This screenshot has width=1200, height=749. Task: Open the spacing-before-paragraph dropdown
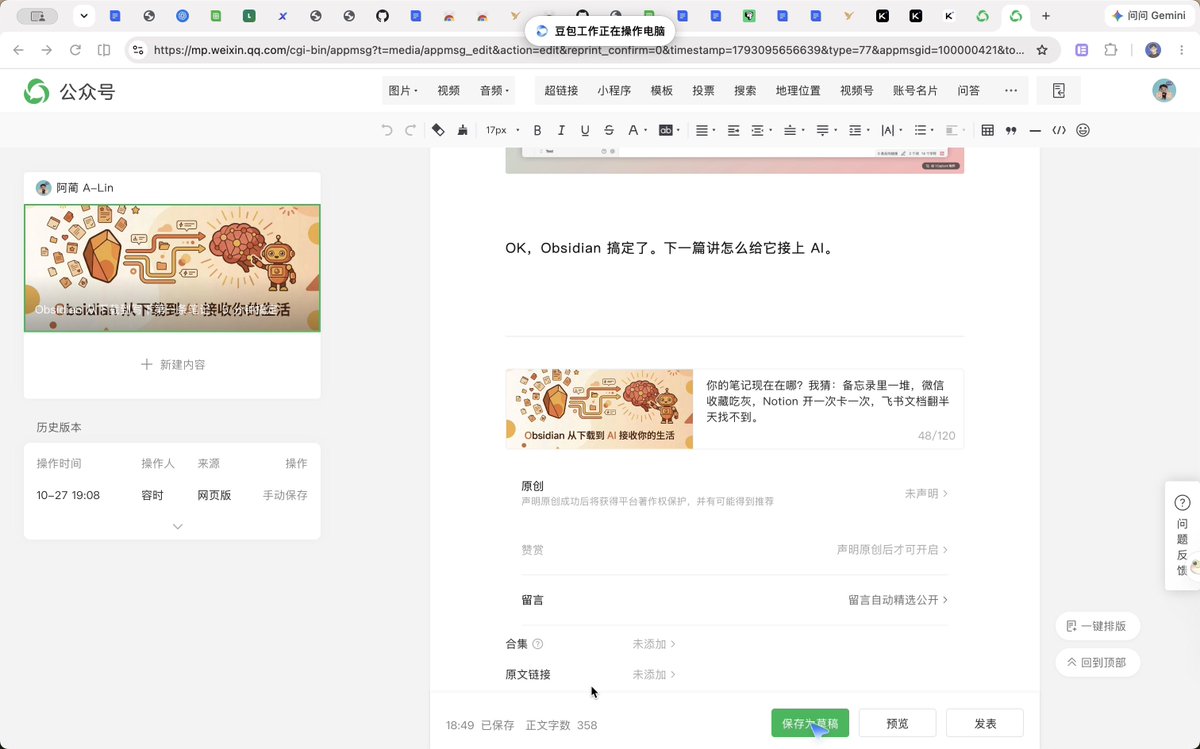(793, 130)
